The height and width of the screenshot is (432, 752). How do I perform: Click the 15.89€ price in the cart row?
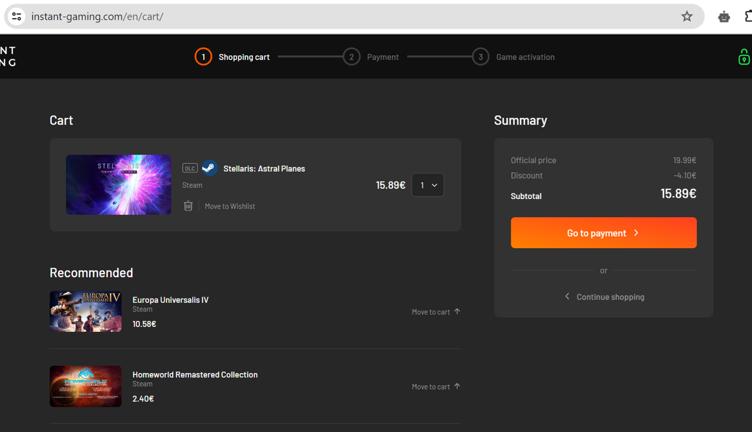point(390,185)
